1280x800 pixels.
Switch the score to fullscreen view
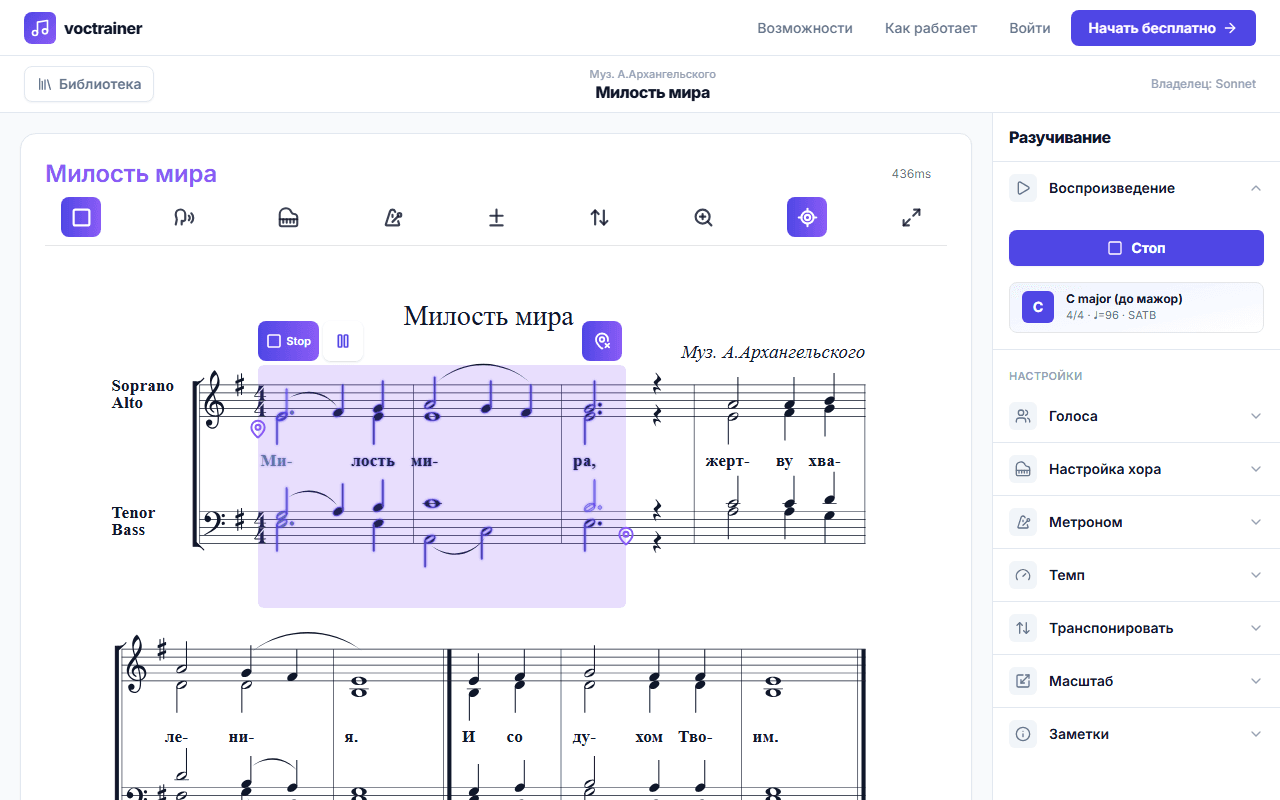911,217
